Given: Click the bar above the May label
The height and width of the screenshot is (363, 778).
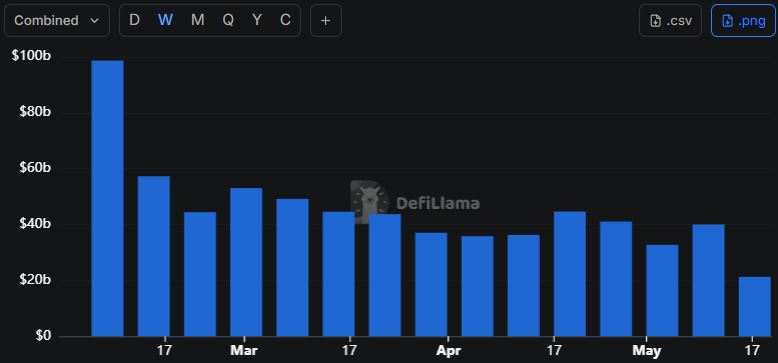Looking at the screenshot, I should pyautogui.click(x=662, y=291).
